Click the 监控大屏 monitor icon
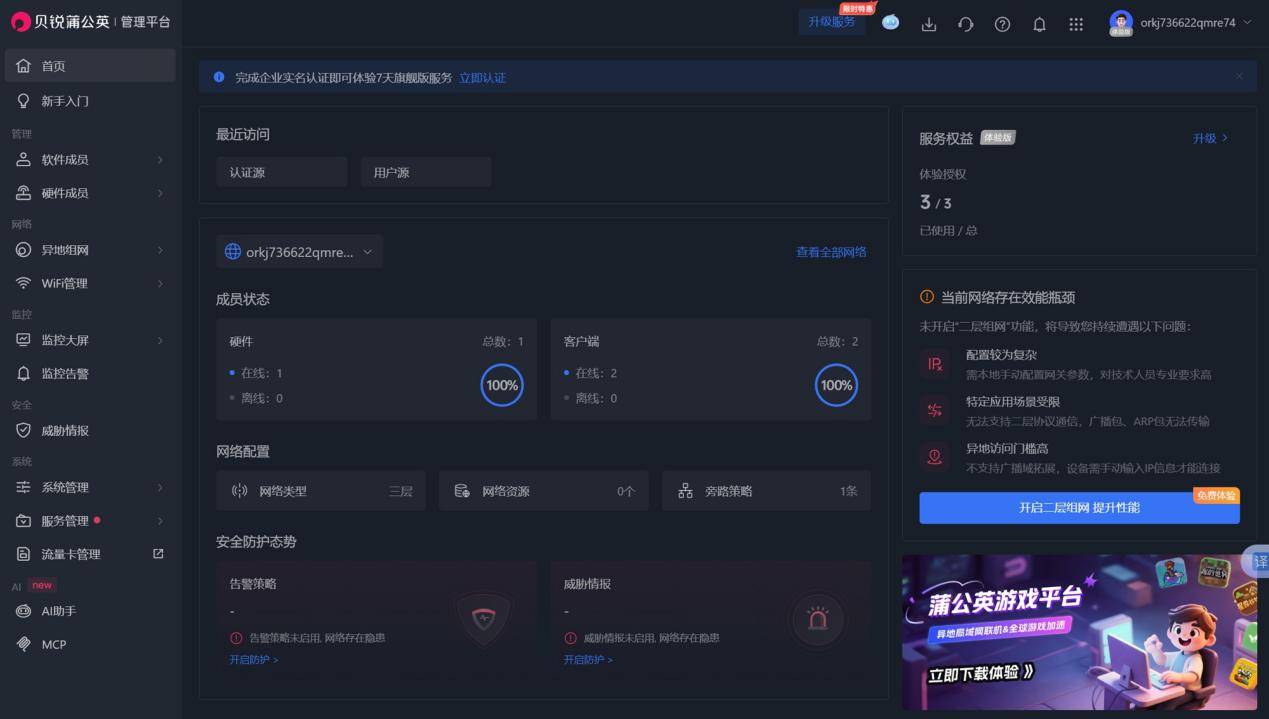The image size is (1269, 719). pos(23,340)
